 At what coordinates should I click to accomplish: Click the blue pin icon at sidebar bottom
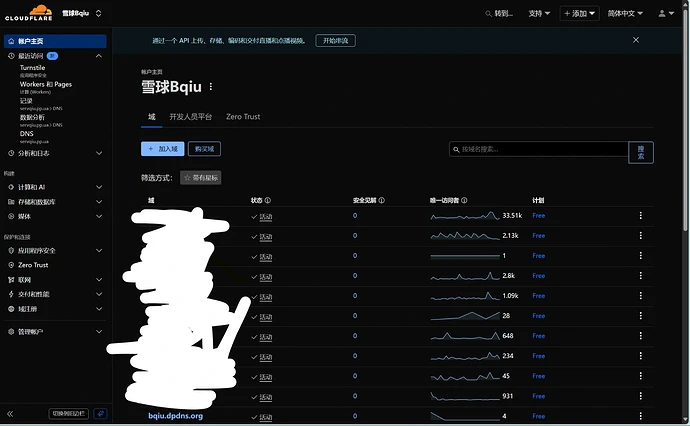pos(100,413)
